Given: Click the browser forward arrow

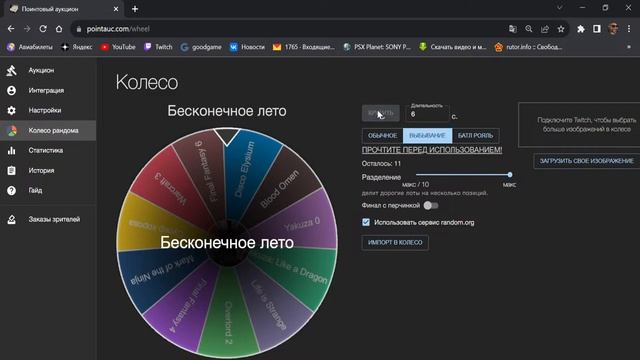Looking at the screenshot, I should (x=27, y=29).
